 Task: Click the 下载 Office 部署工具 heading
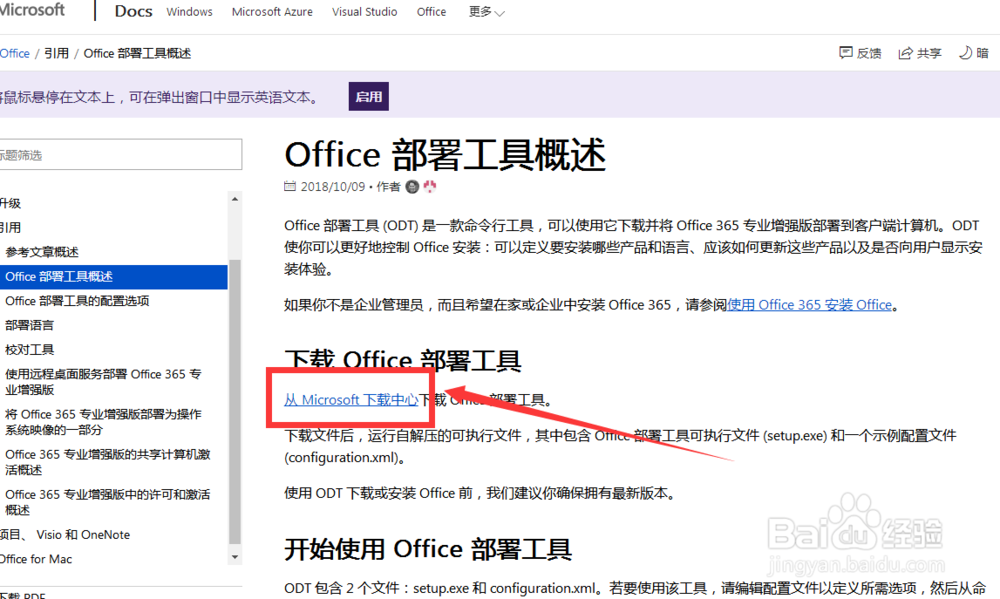(403, 360)
